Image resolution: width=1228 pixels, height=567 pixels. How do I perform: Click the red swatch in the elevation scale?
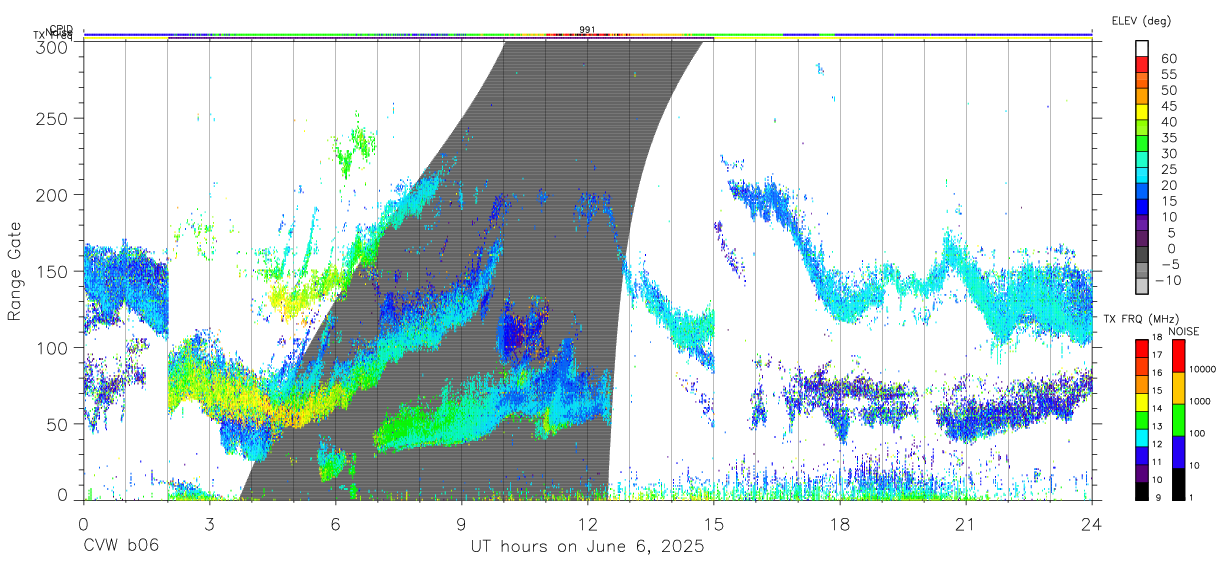1142,63
